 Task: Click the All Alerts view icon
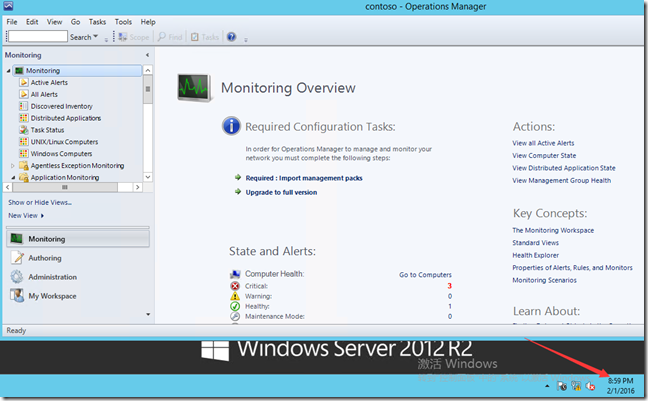24,94
